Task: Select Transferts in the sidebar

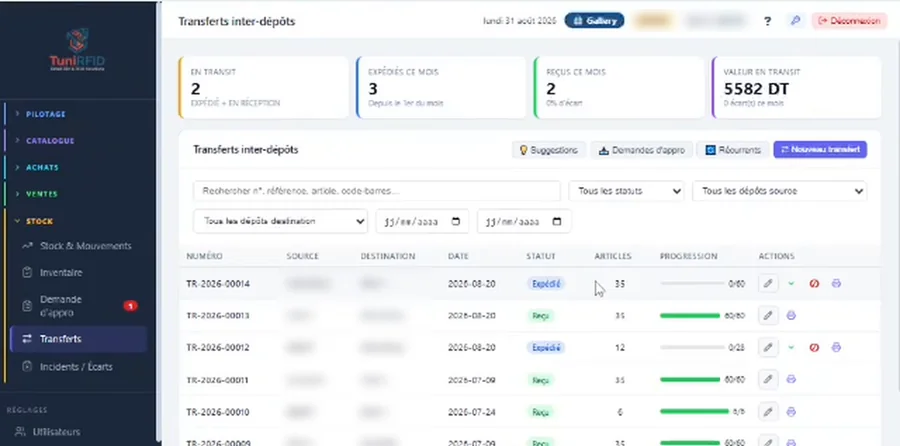Action: [x=78, y=339]
